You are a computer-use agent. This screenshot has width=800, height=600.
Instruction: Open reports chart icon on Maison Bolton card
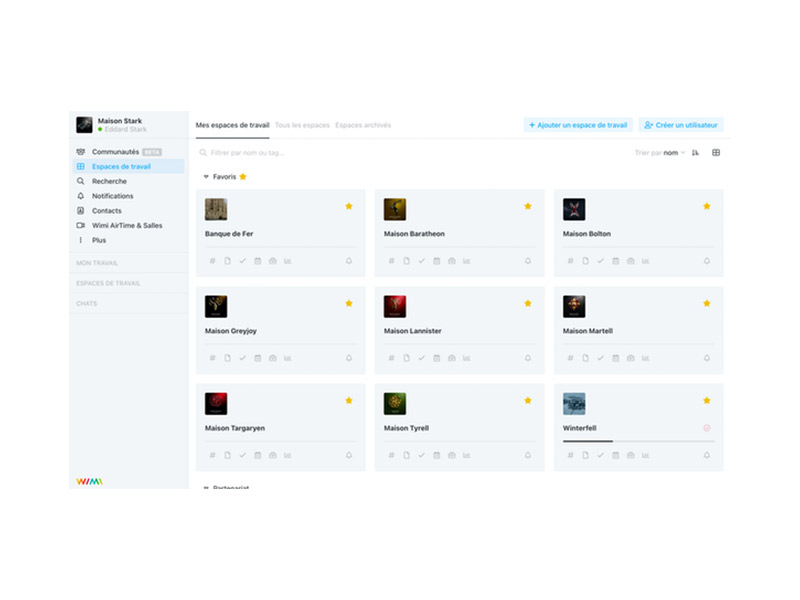tap(645, 261)
